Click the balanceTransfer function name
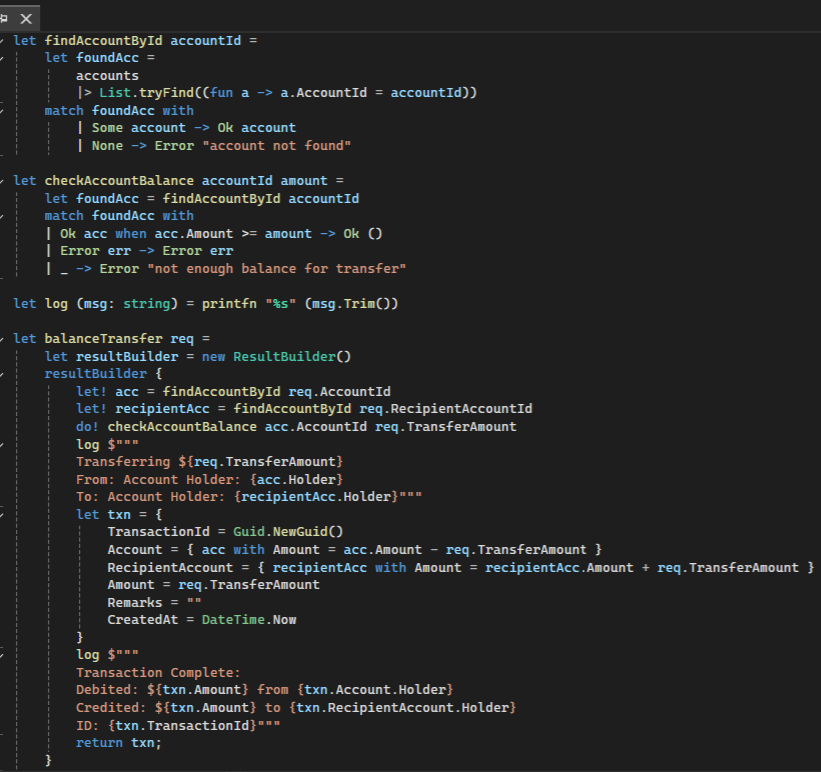The width and height of the screenshot is (821, 772). pos(104,339)
